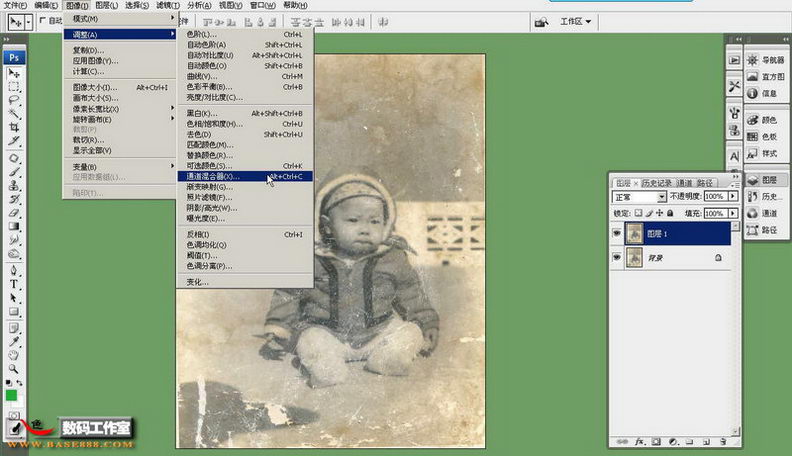Screen dimensions: 792x456
Task: Select the Brush tool
Action: (x=14, y=172)
